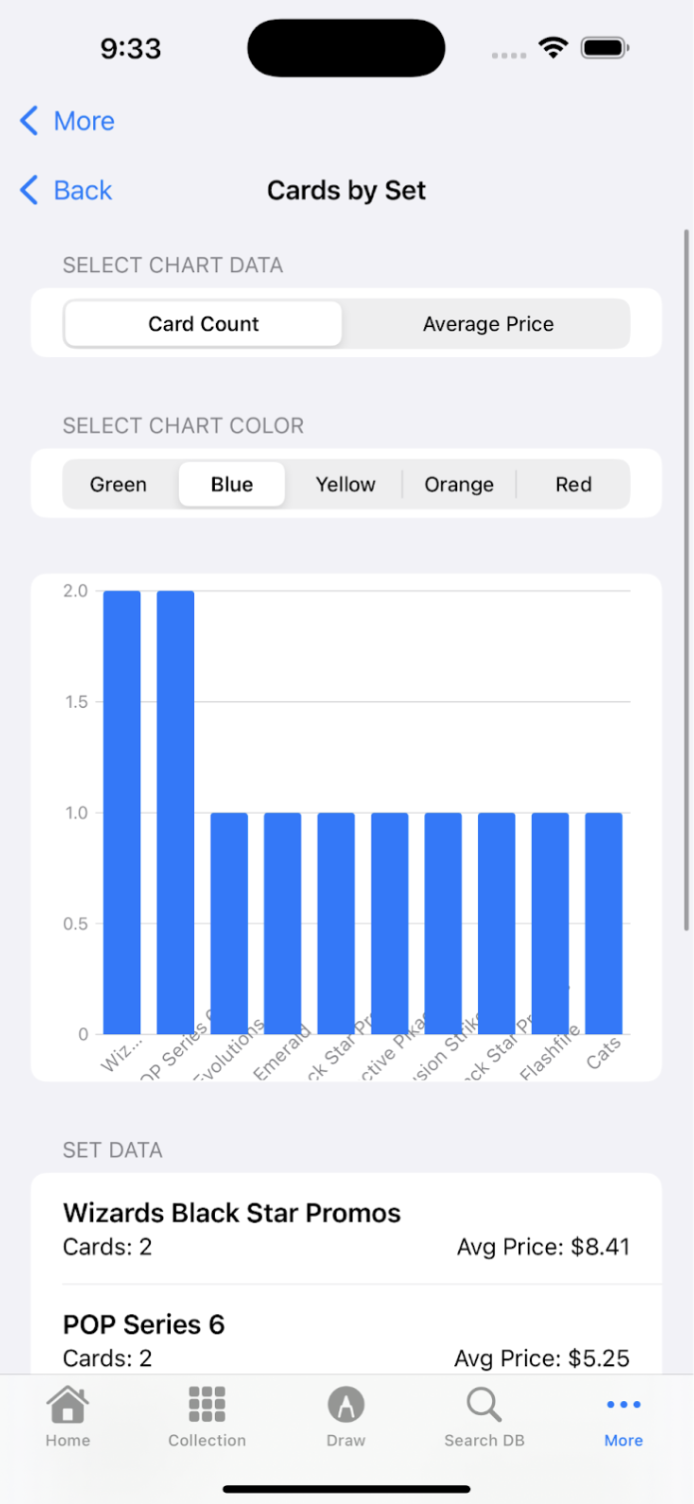Tap the blue back chevron next to More

[x=28, y=120]
